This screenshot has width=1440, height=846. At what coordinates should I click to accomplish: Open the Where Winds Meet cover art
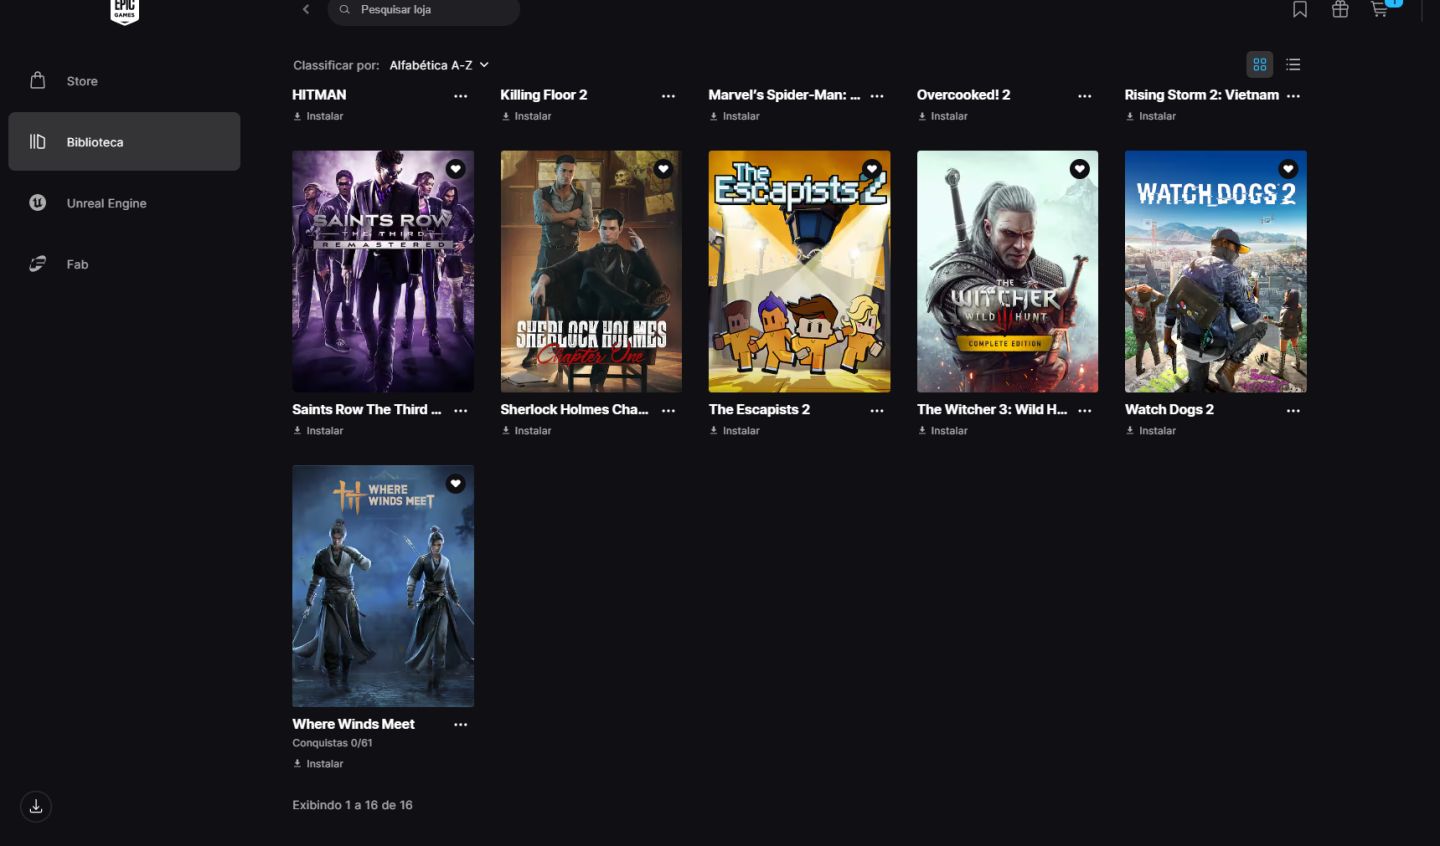click(x=383, y=586)
